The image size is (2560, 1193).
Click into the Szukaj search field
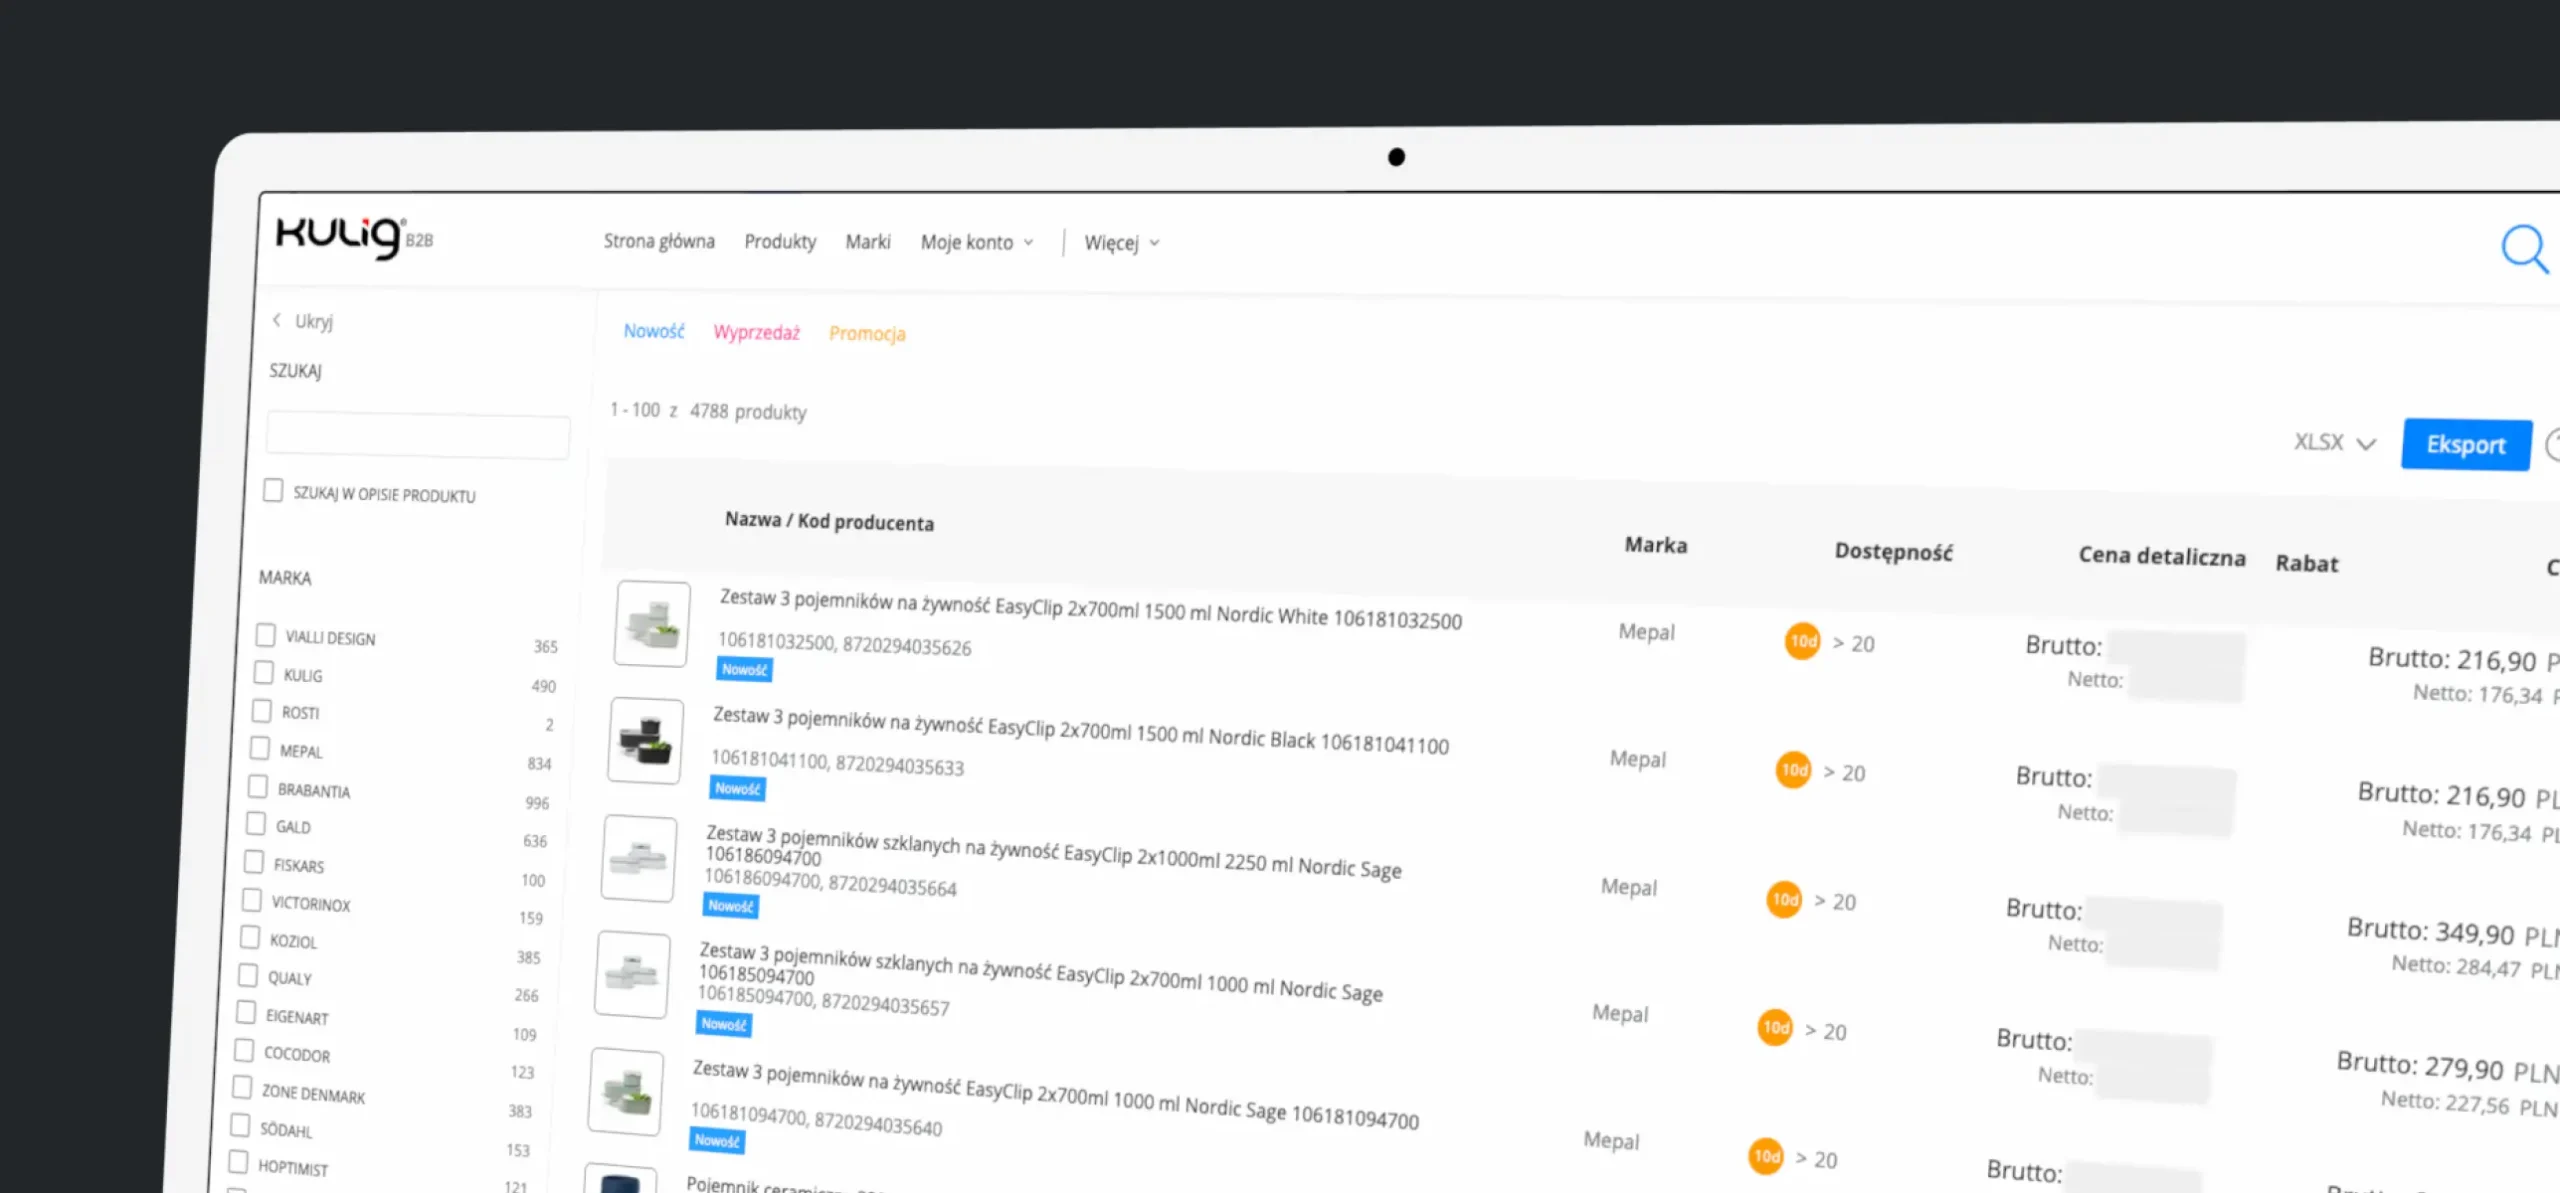pos(418,434)
